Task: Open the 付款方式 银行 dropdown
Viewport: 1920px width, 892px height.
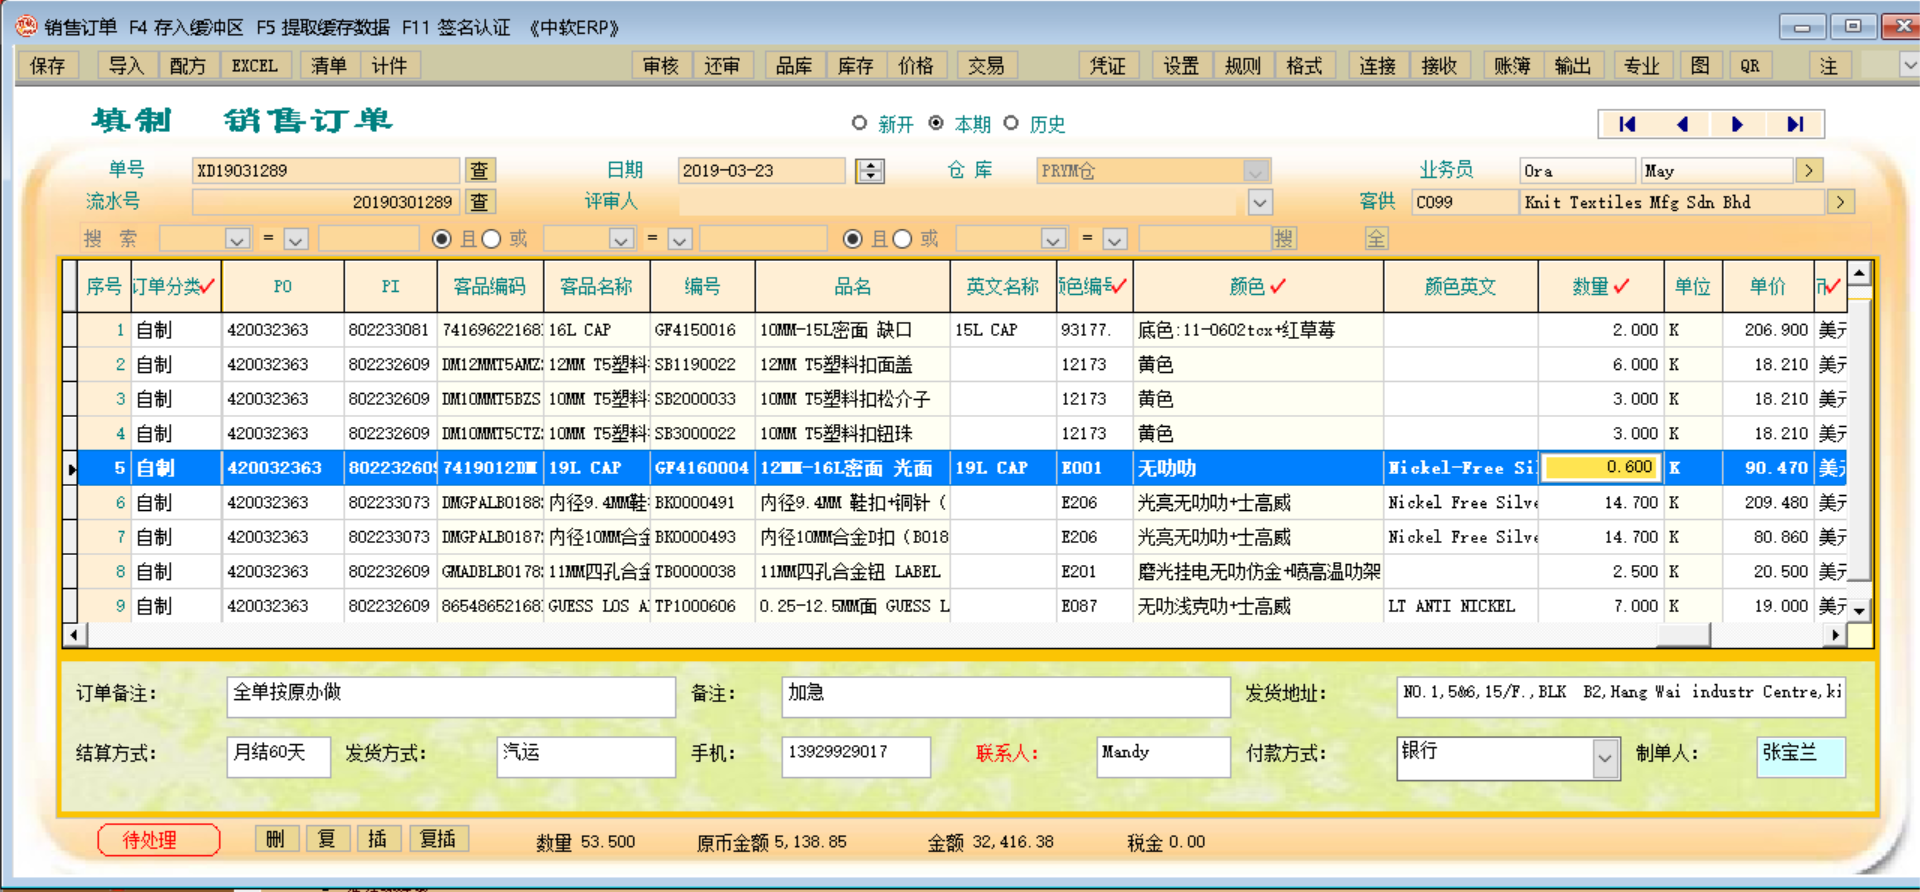Action: 1605,758
